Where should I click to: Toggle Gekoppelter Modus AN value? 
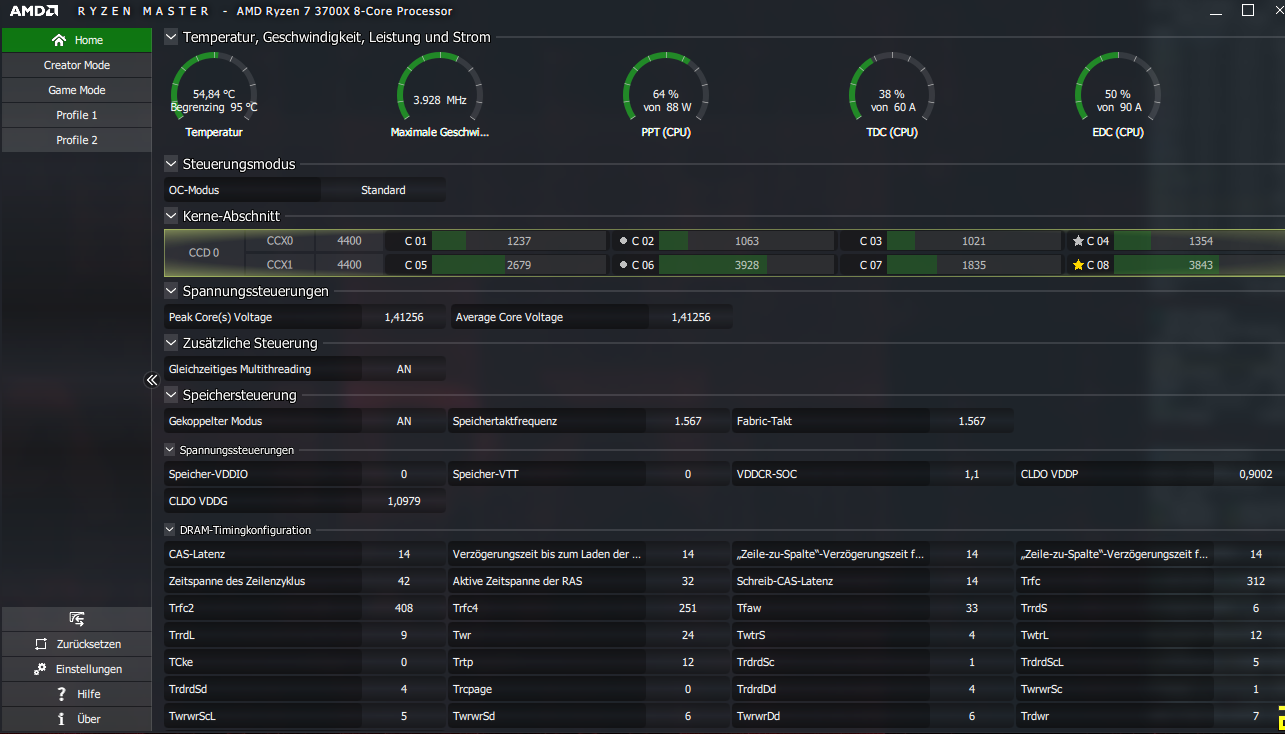click(x=403, y=421)
